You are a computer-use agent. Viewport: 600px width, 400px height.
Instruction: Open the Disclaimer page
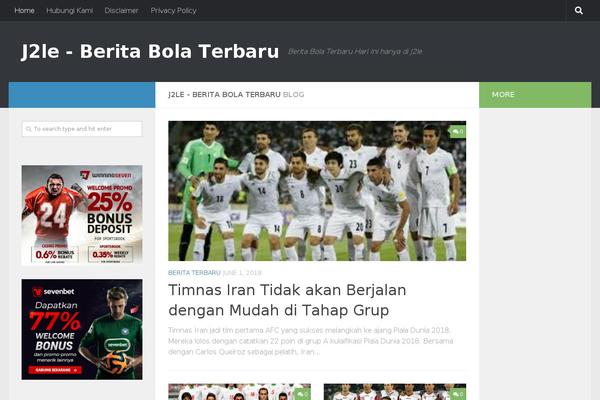click(121, 11)
